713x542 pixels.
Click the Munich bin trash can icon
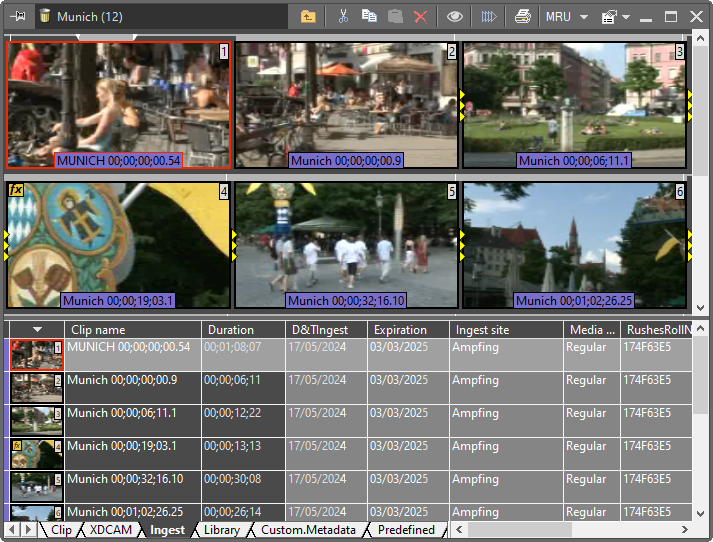coord(45,16)
